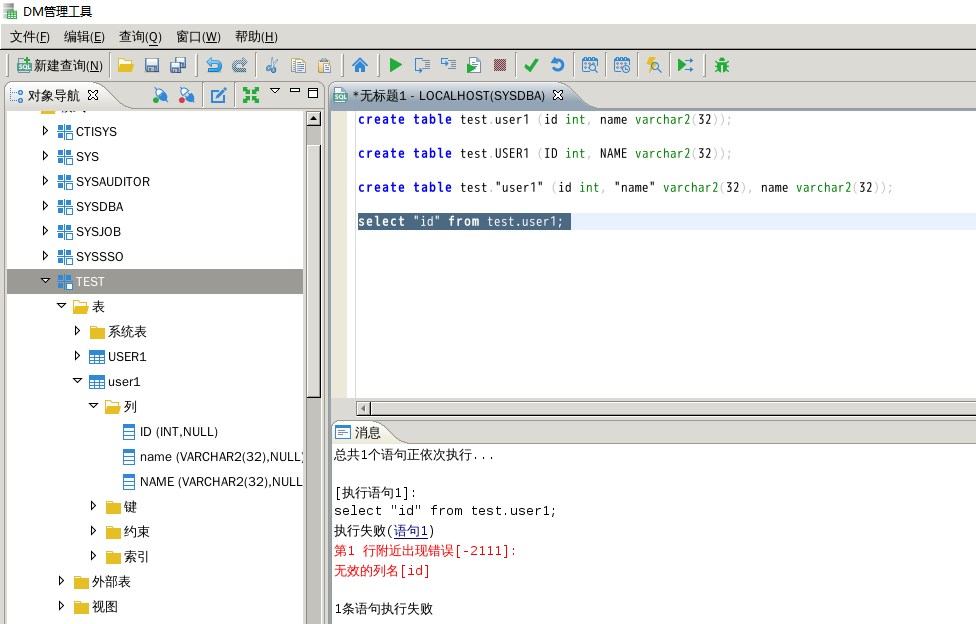Expand the SYSJOB schema node
Screen dimensions: 976x624
coord(45,230)
